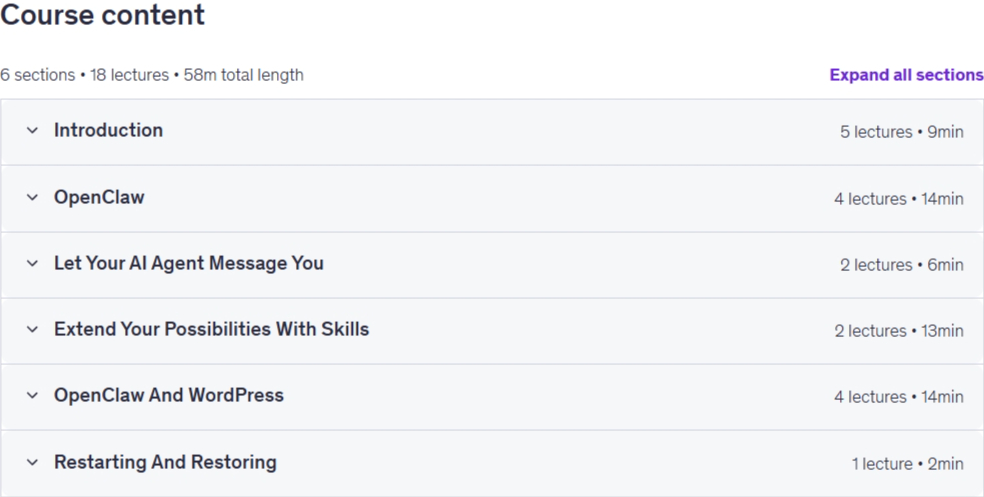Select the OpenClaw section heading
The height and width of the screenshot is (497, 984).
point(99,197)
